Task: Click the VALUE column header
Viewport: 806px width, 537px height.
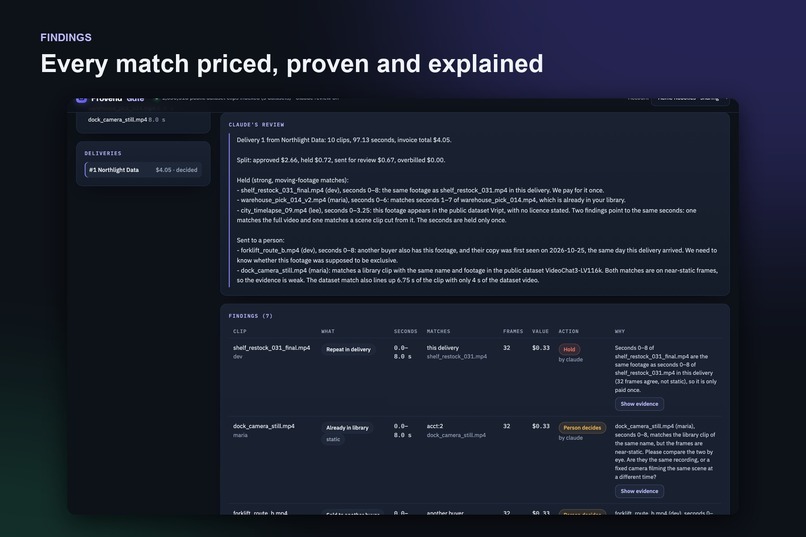Action: (x=540, y=331)
